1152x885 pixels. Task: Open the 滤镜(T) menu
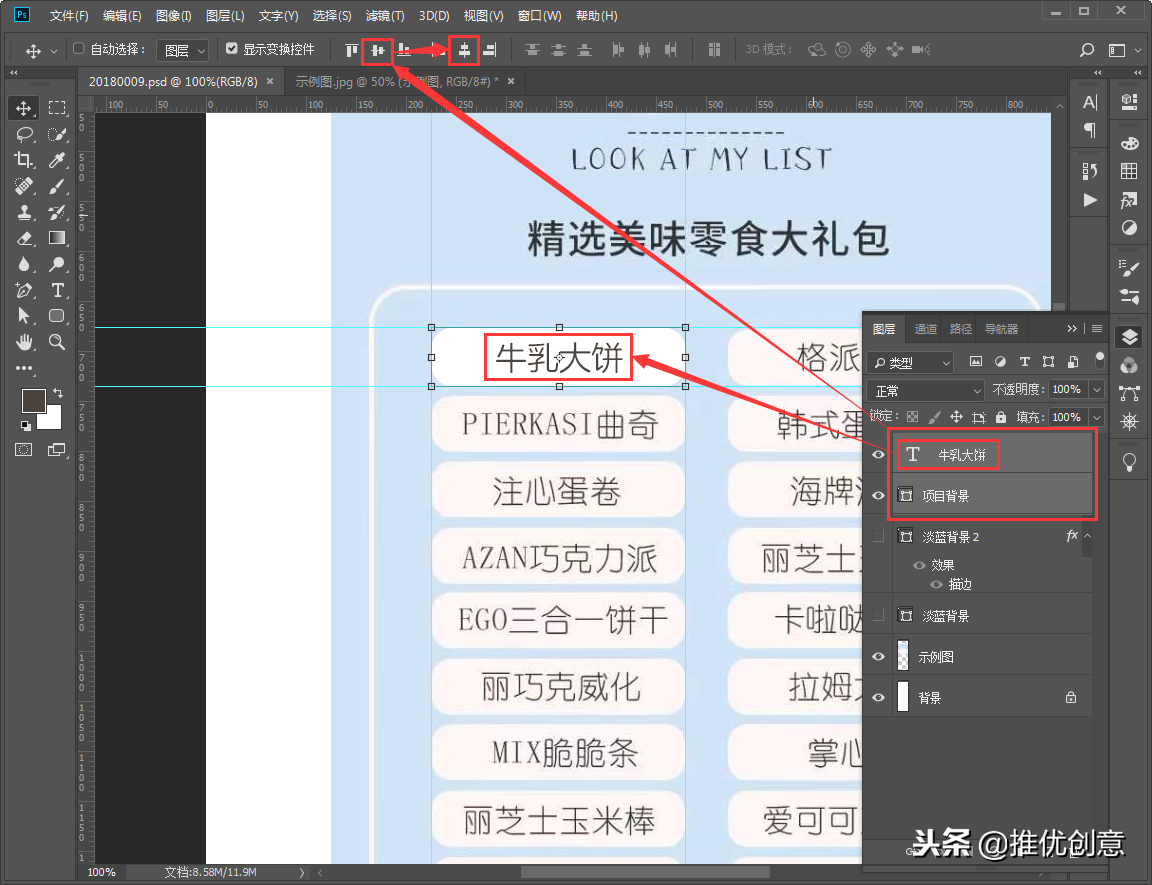[385, 15]
